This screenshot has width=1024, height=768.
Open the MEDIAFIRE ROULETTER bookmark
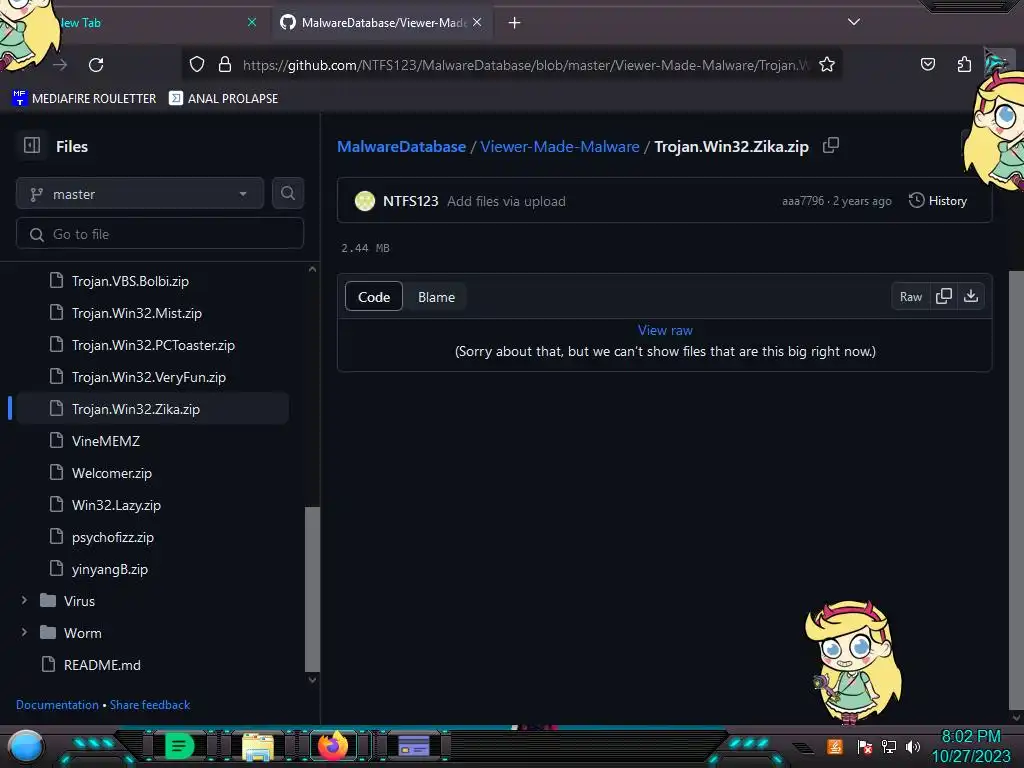[84, 99]
